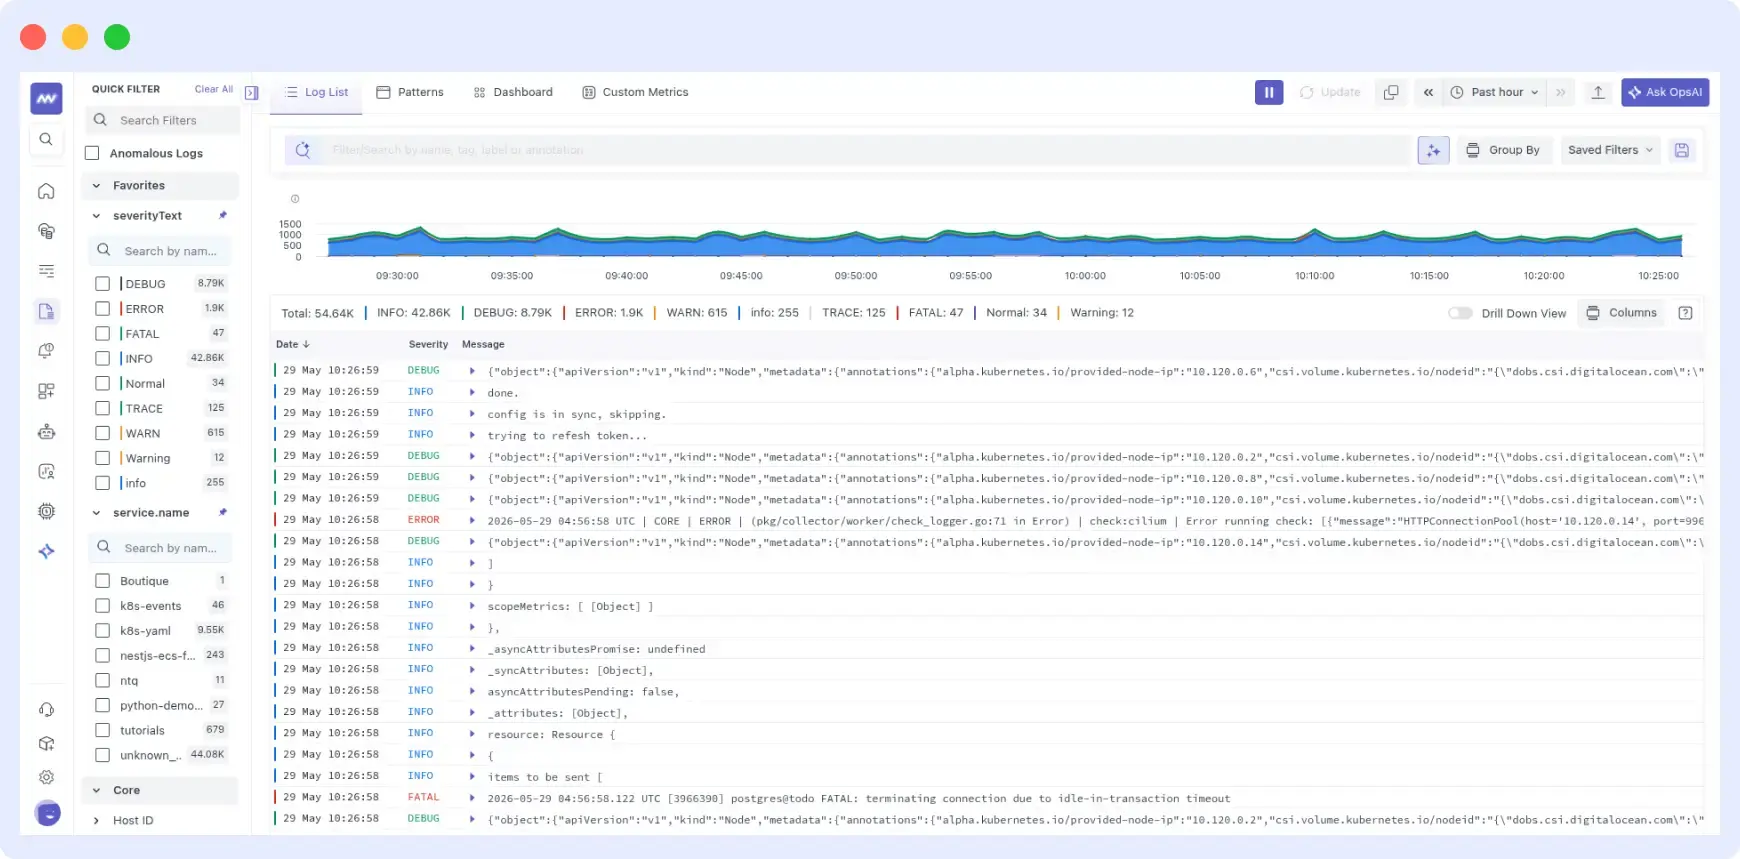
Task: Click Clear All quick filters
Action: (x=214, y=89)
